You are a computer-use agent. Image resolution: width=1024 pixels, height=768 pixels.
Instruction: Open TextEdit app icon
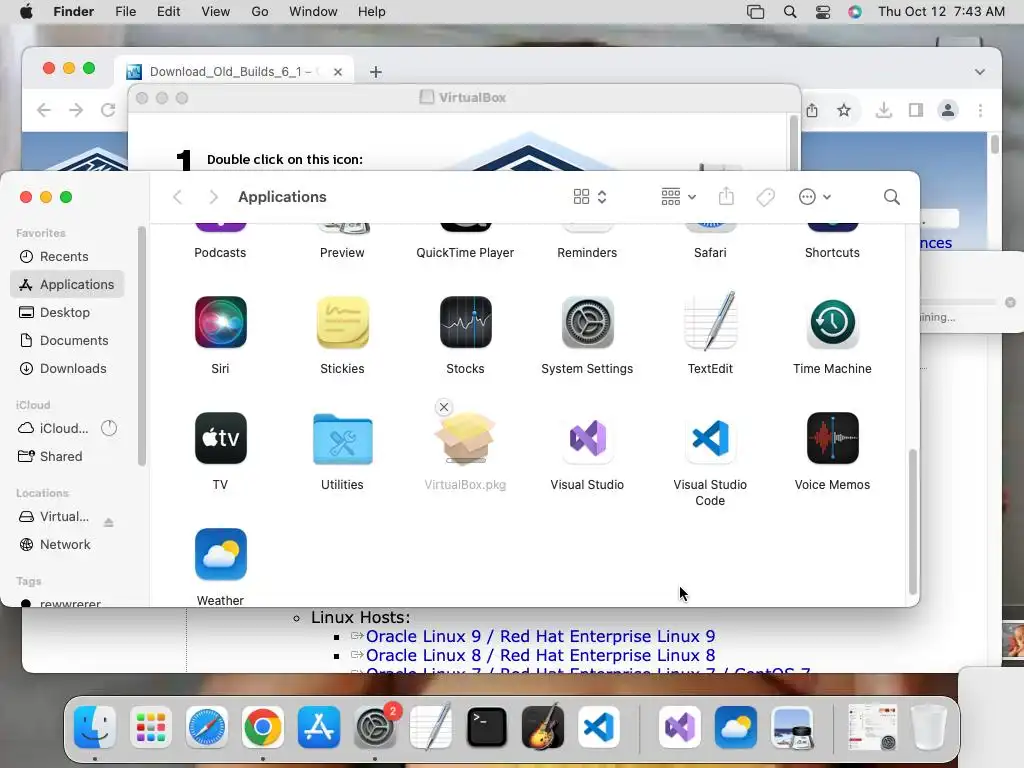710,321
